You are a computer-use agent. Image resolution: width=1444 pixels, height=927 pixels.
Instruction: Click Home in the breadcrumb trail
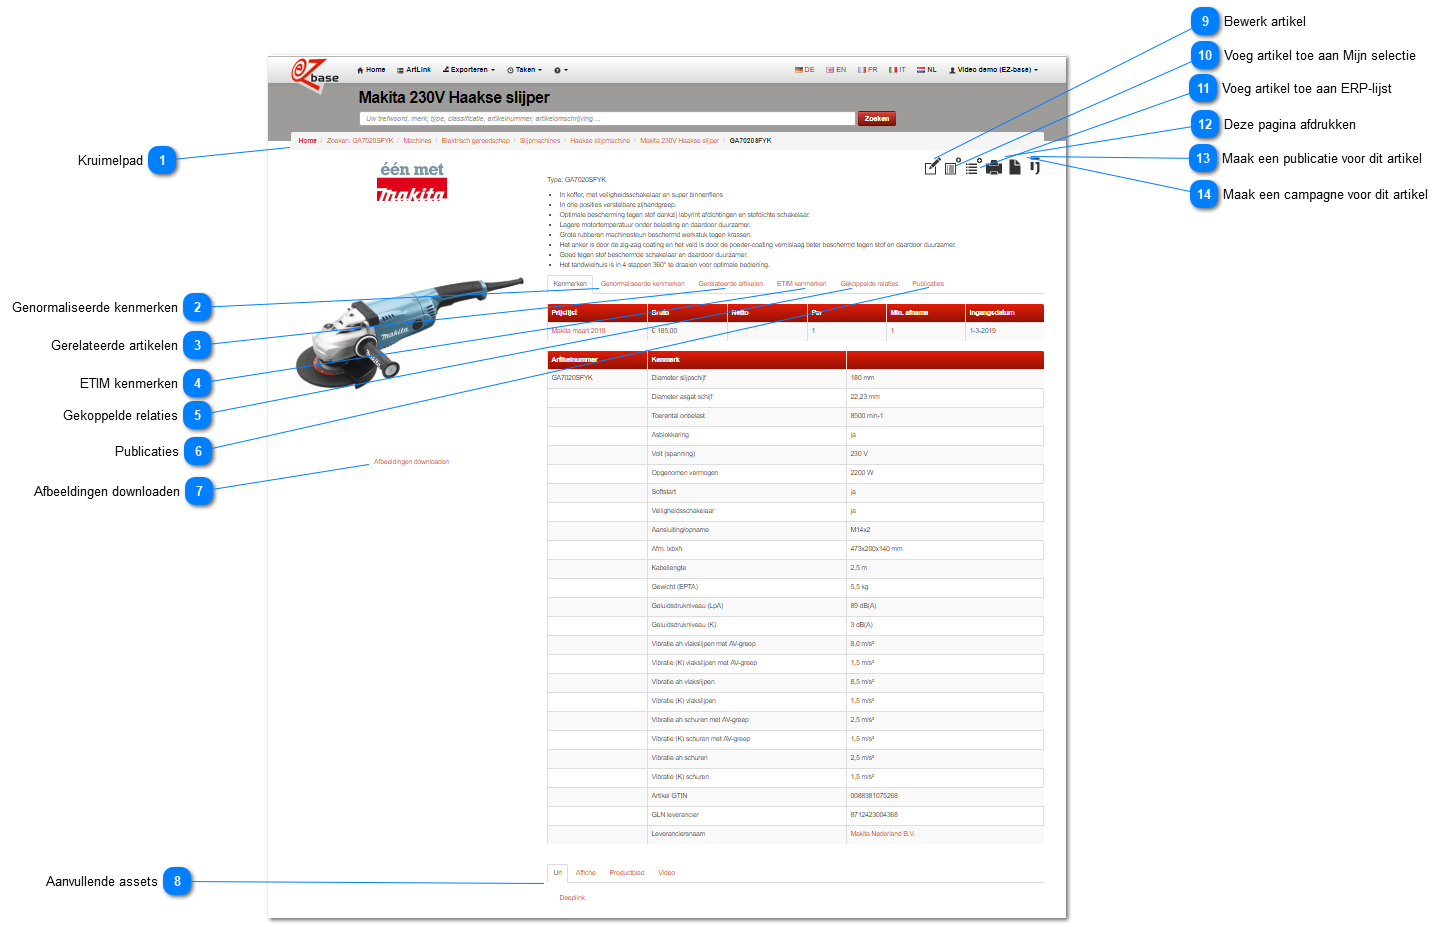(x=307, y=141)
